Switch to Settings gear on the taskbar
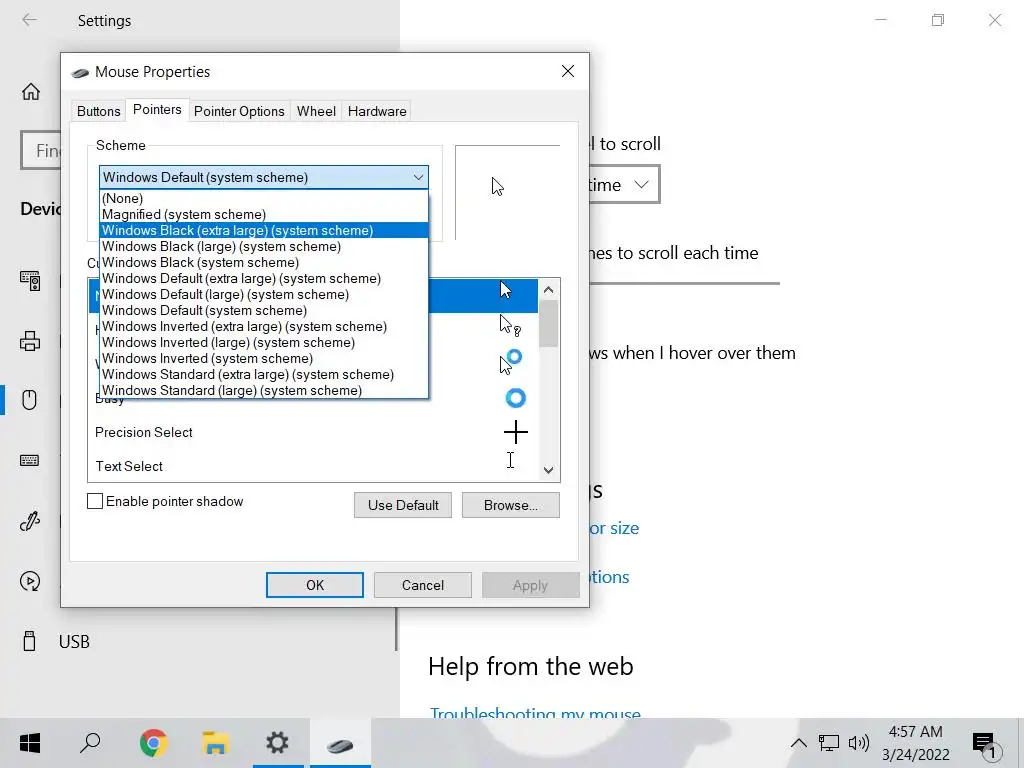 277,743
